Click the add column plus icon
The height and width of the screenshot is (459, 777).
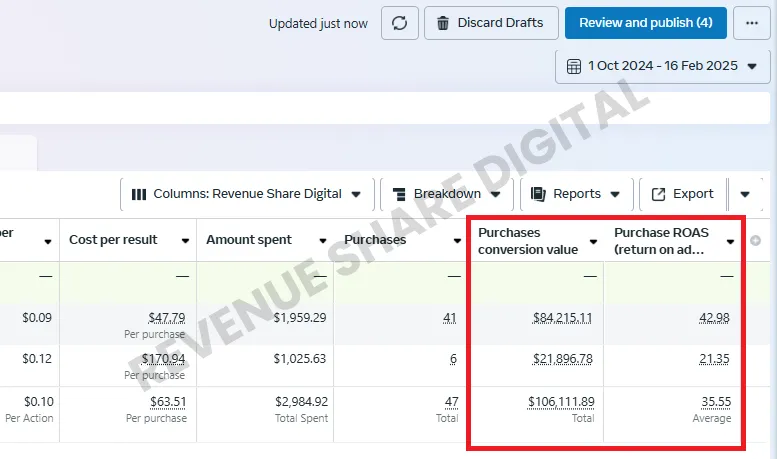click(x=755, y=240)
